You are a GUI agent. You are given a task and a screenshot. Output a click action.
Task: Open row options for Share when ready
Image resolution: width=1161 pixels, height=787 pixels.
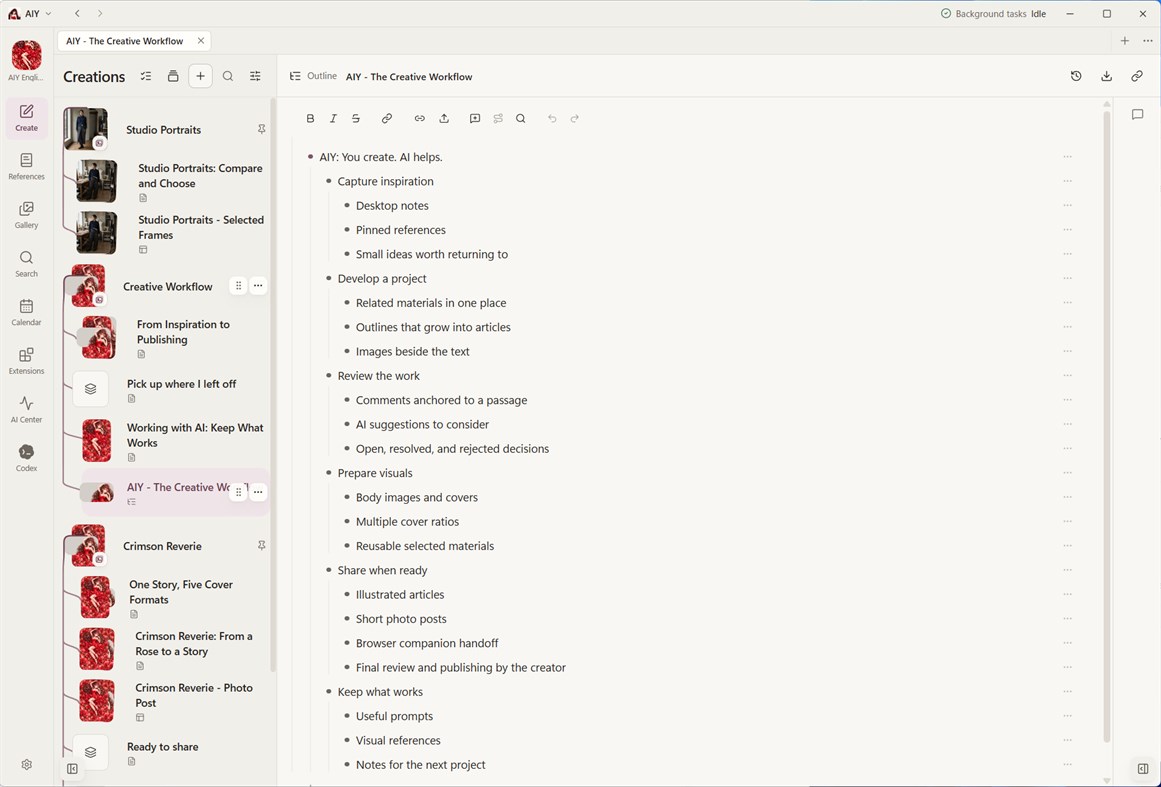[x=1068, y=570]
